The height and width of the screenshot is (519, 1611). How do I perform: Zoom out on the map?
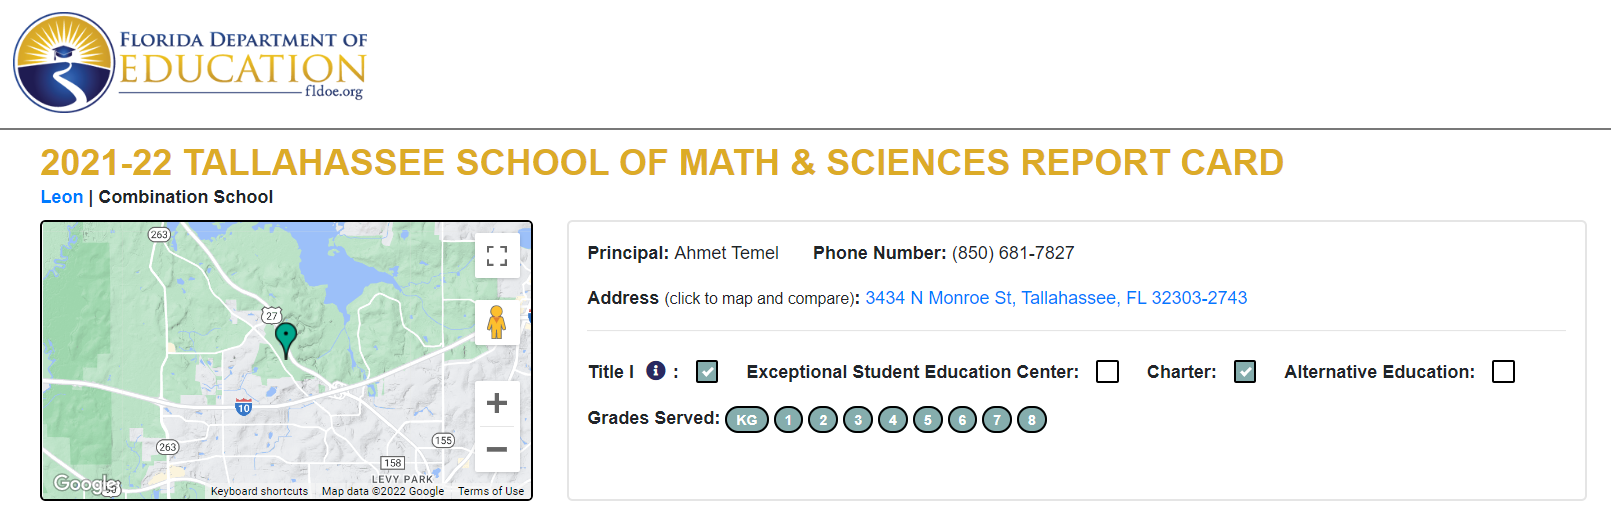(x=497, y=449)
